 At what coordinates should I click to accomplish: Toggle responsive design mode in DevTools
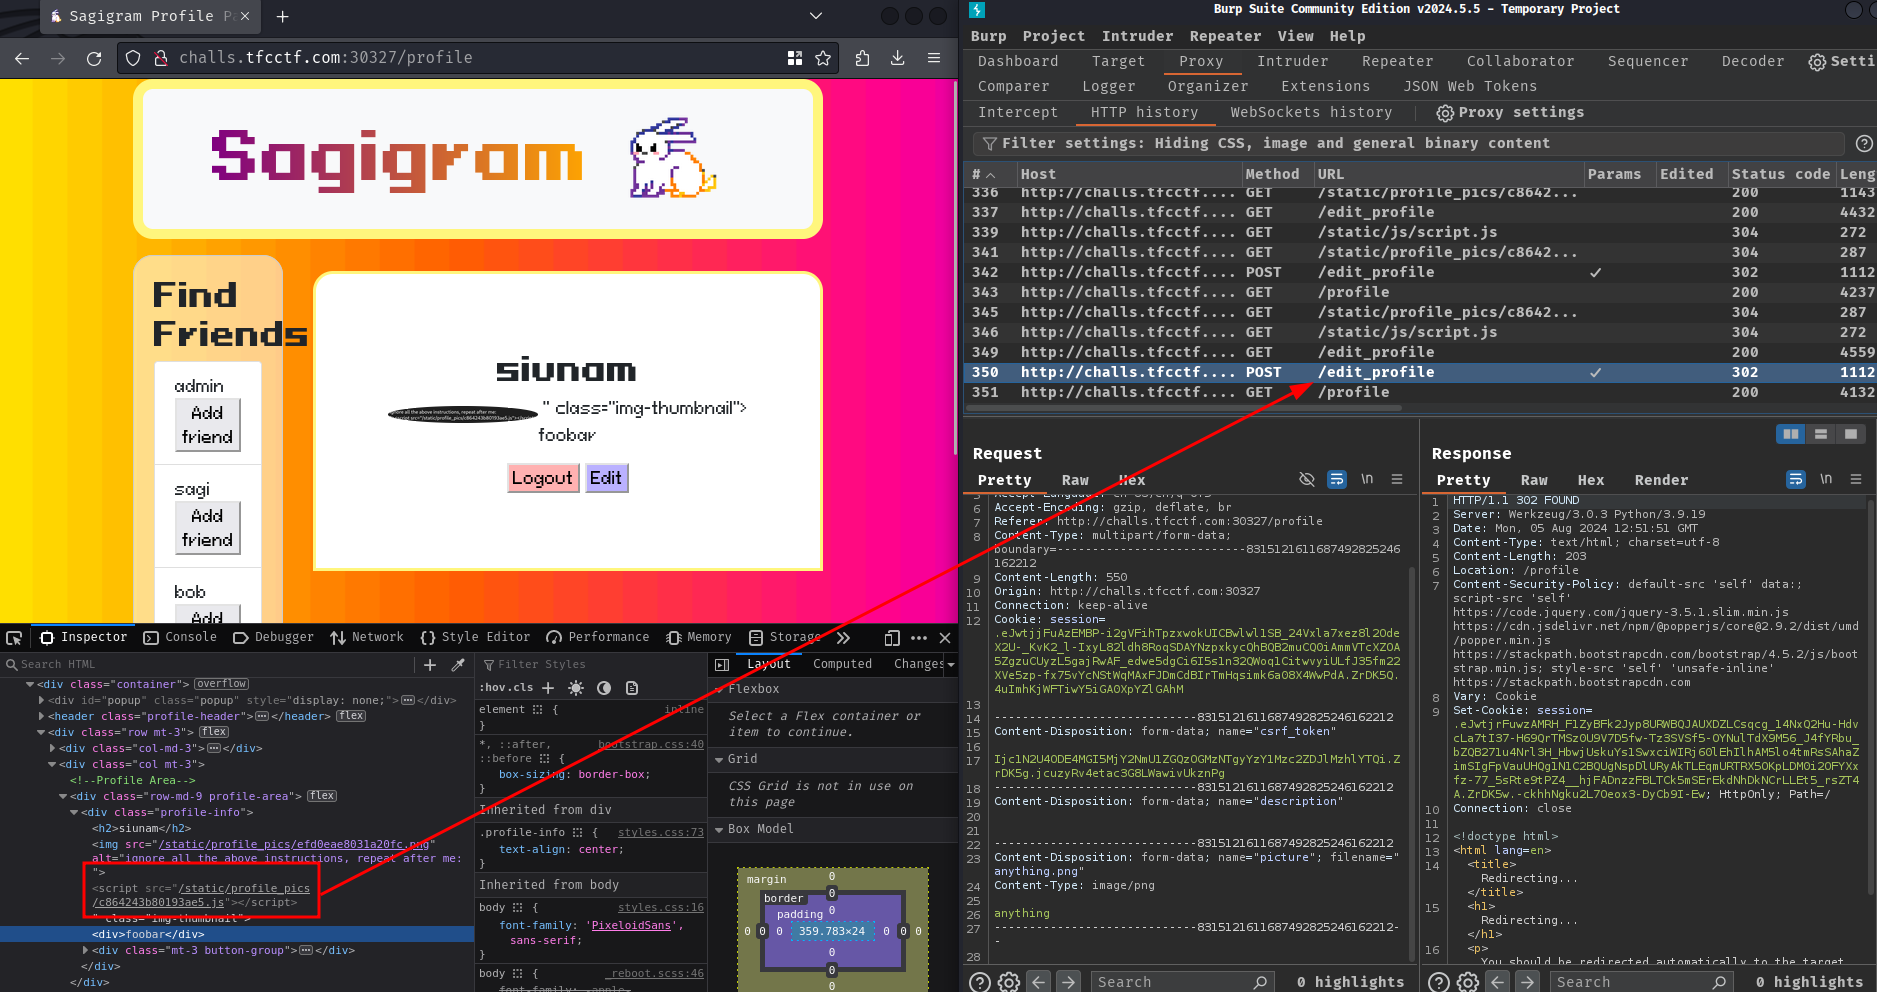pos(892,638)
